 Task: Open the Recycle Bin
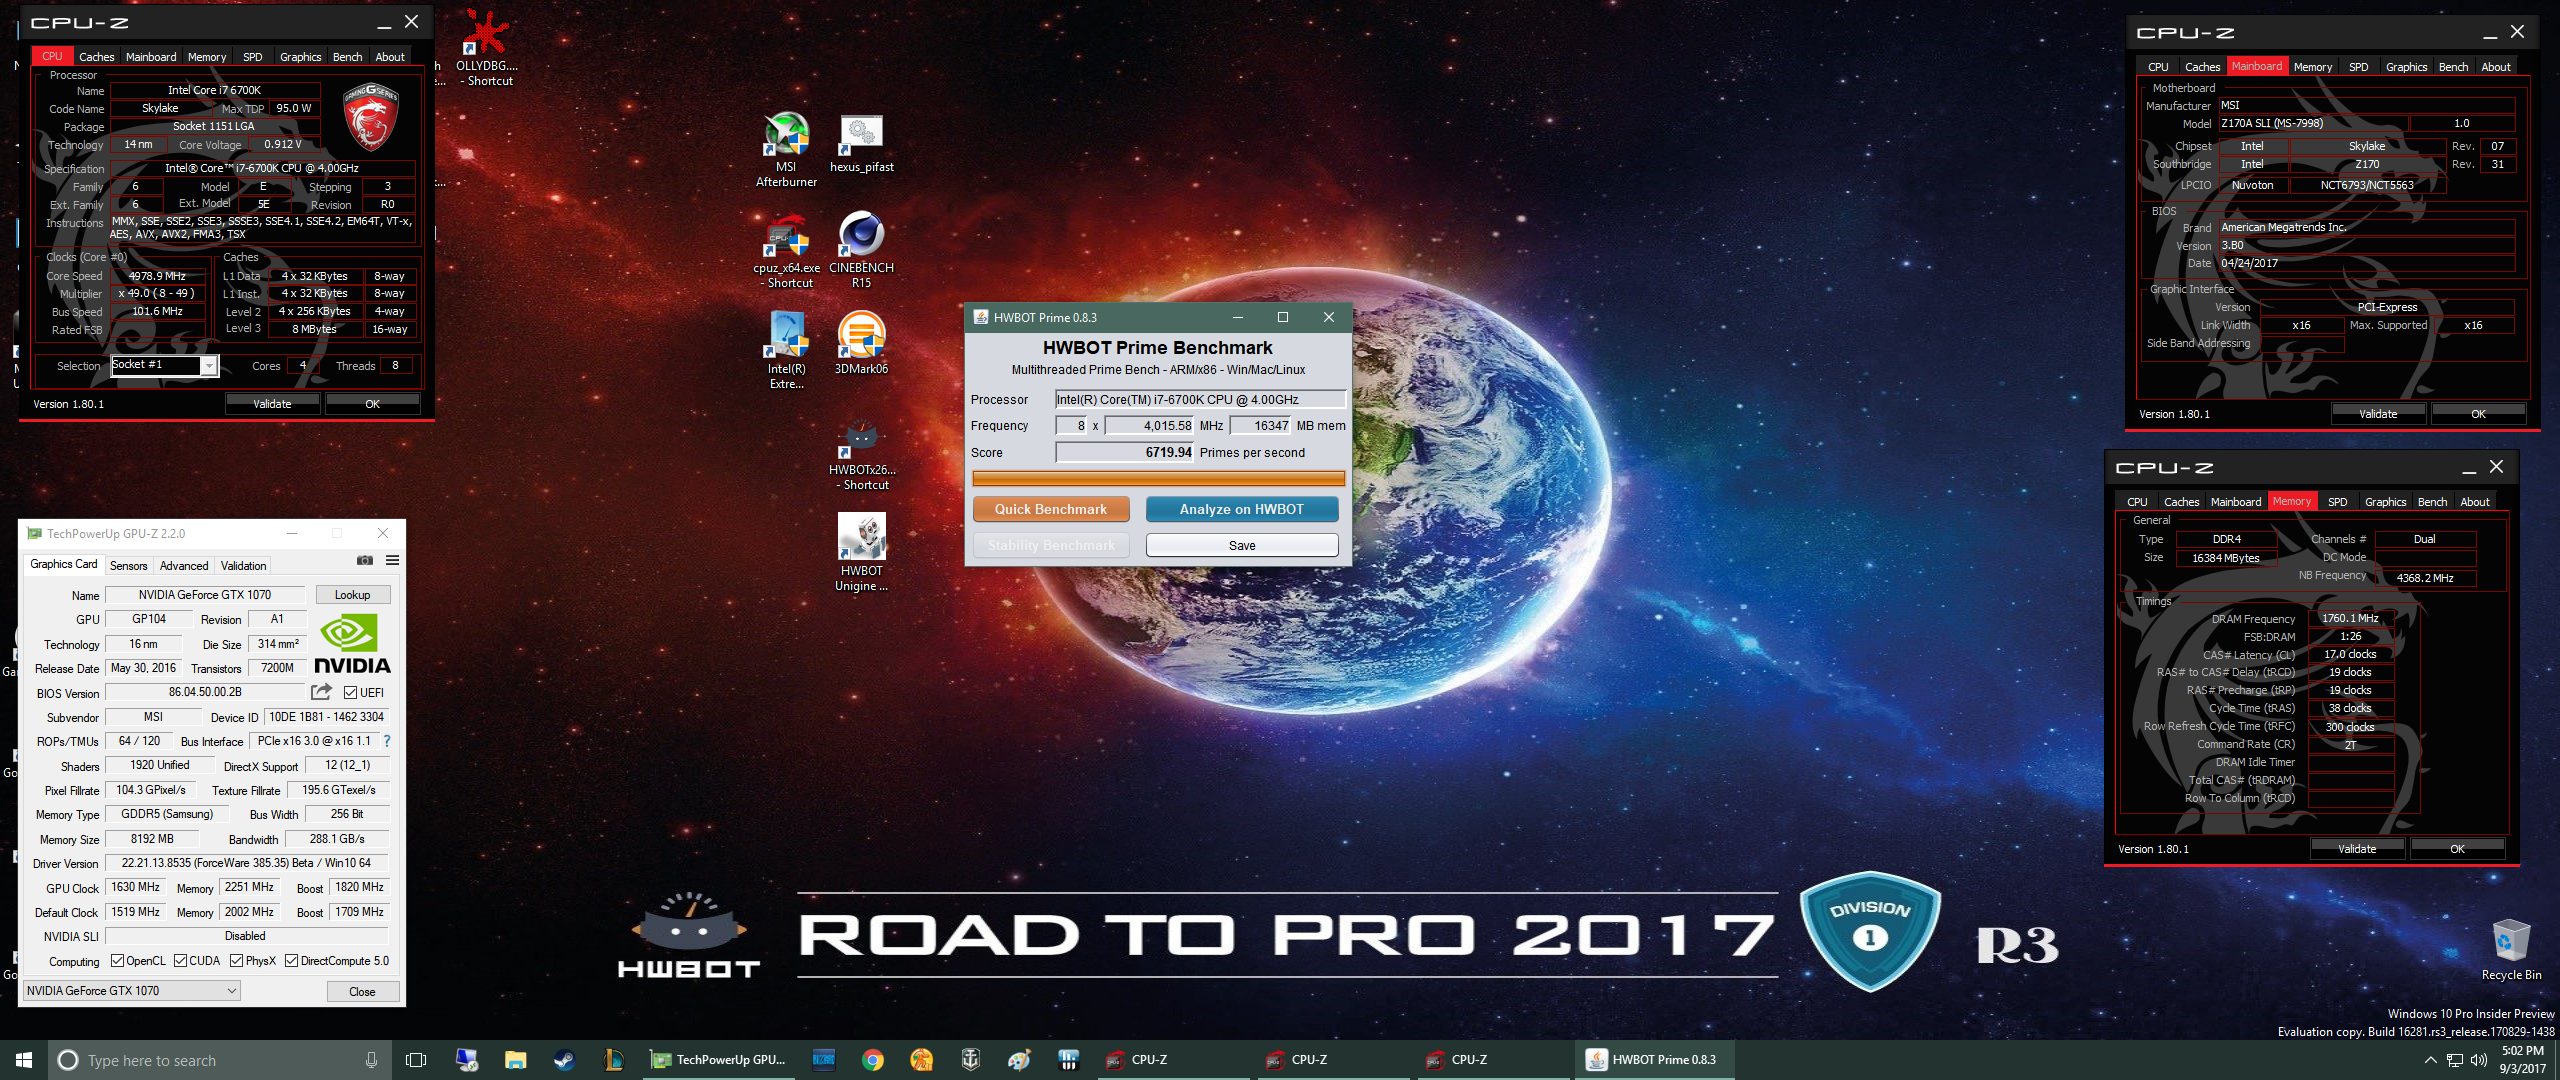[2511, 950]
